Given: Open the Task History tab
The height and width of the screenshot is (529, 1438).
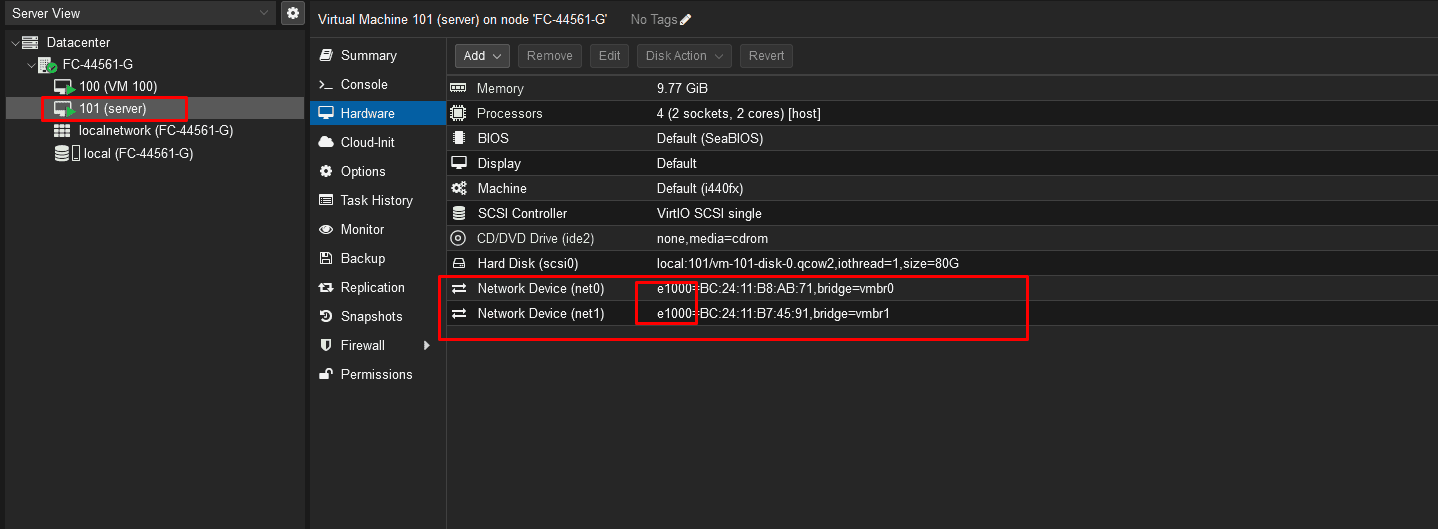Looking at the screenshot, I should coord(378,200).
